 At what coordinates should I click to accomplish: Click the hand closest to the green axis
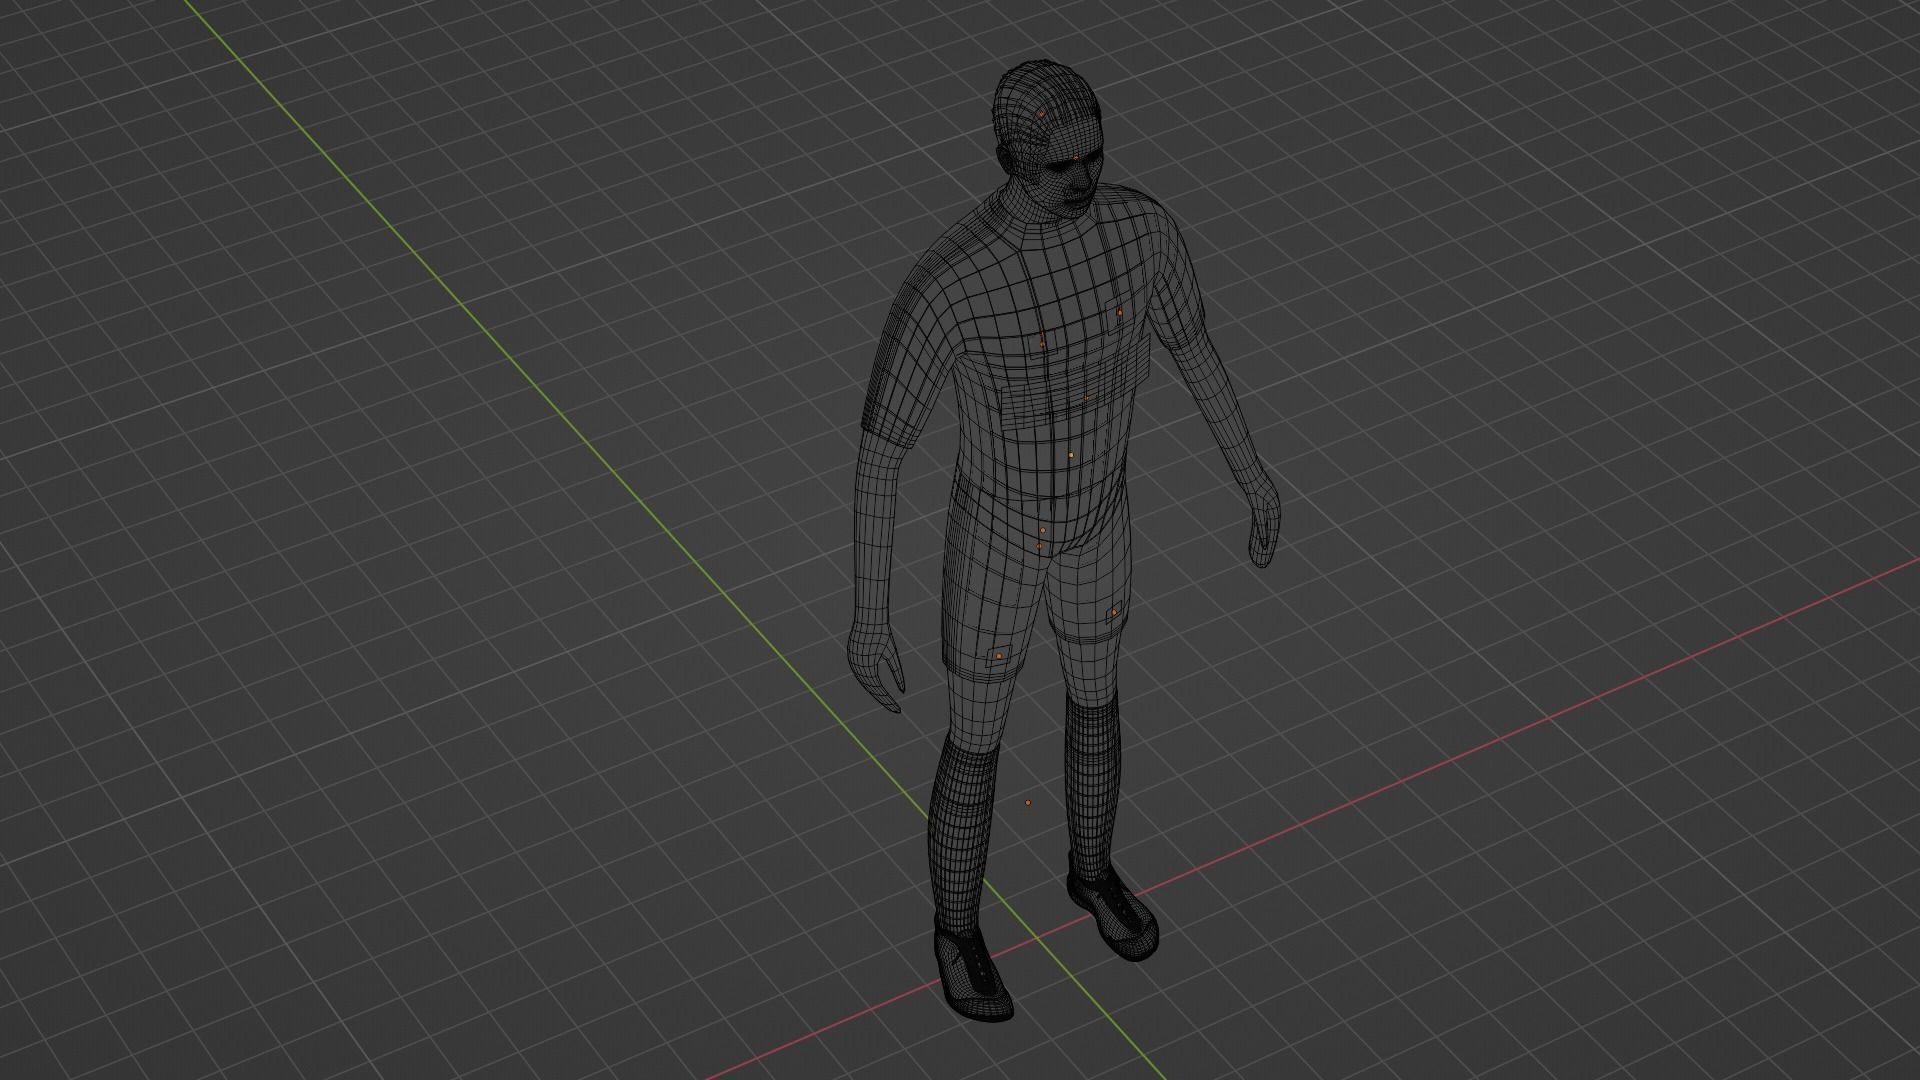point(876,665)
